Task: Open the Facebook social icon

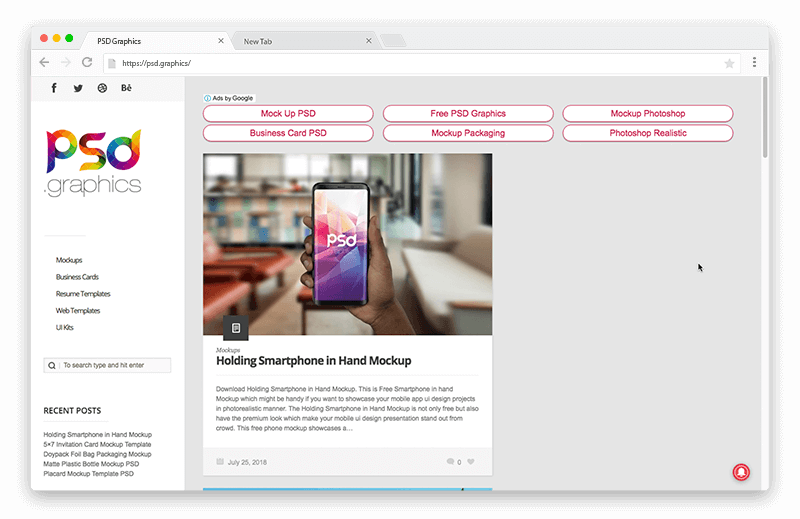Action: click(x=54, y=88)
